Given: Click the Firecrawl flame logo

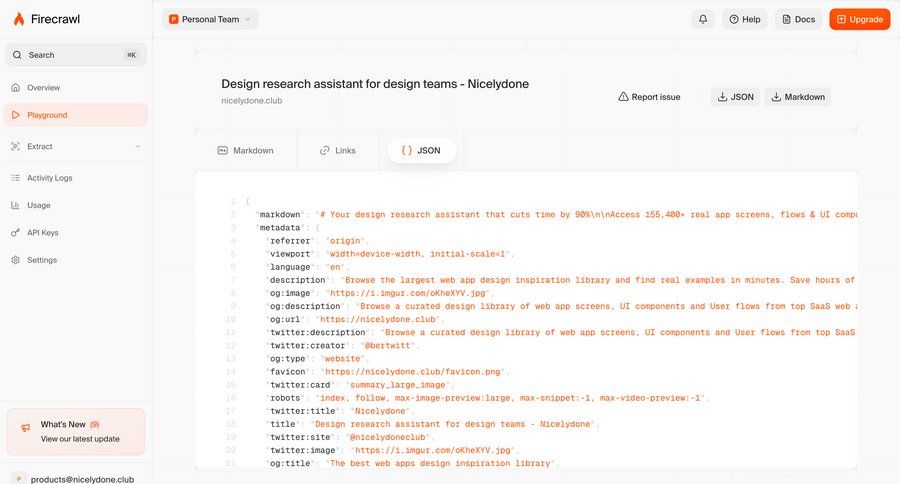Looking at the screenshot, I should (18, 19).
